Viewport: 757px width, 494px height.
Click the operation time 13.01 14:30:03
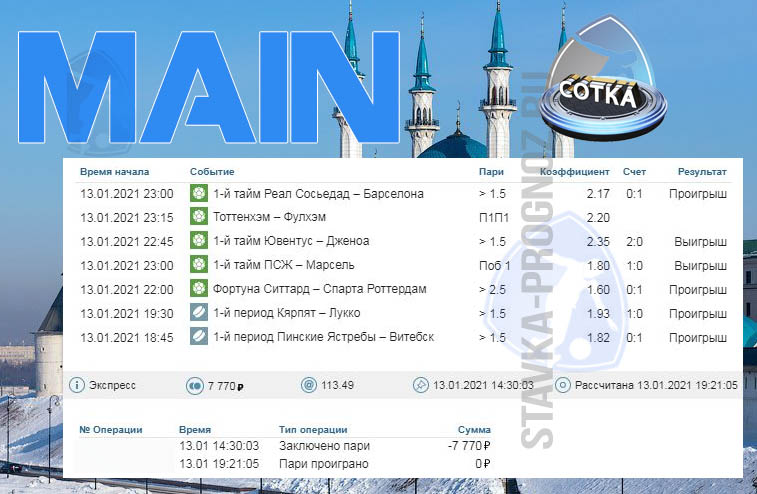219,446
